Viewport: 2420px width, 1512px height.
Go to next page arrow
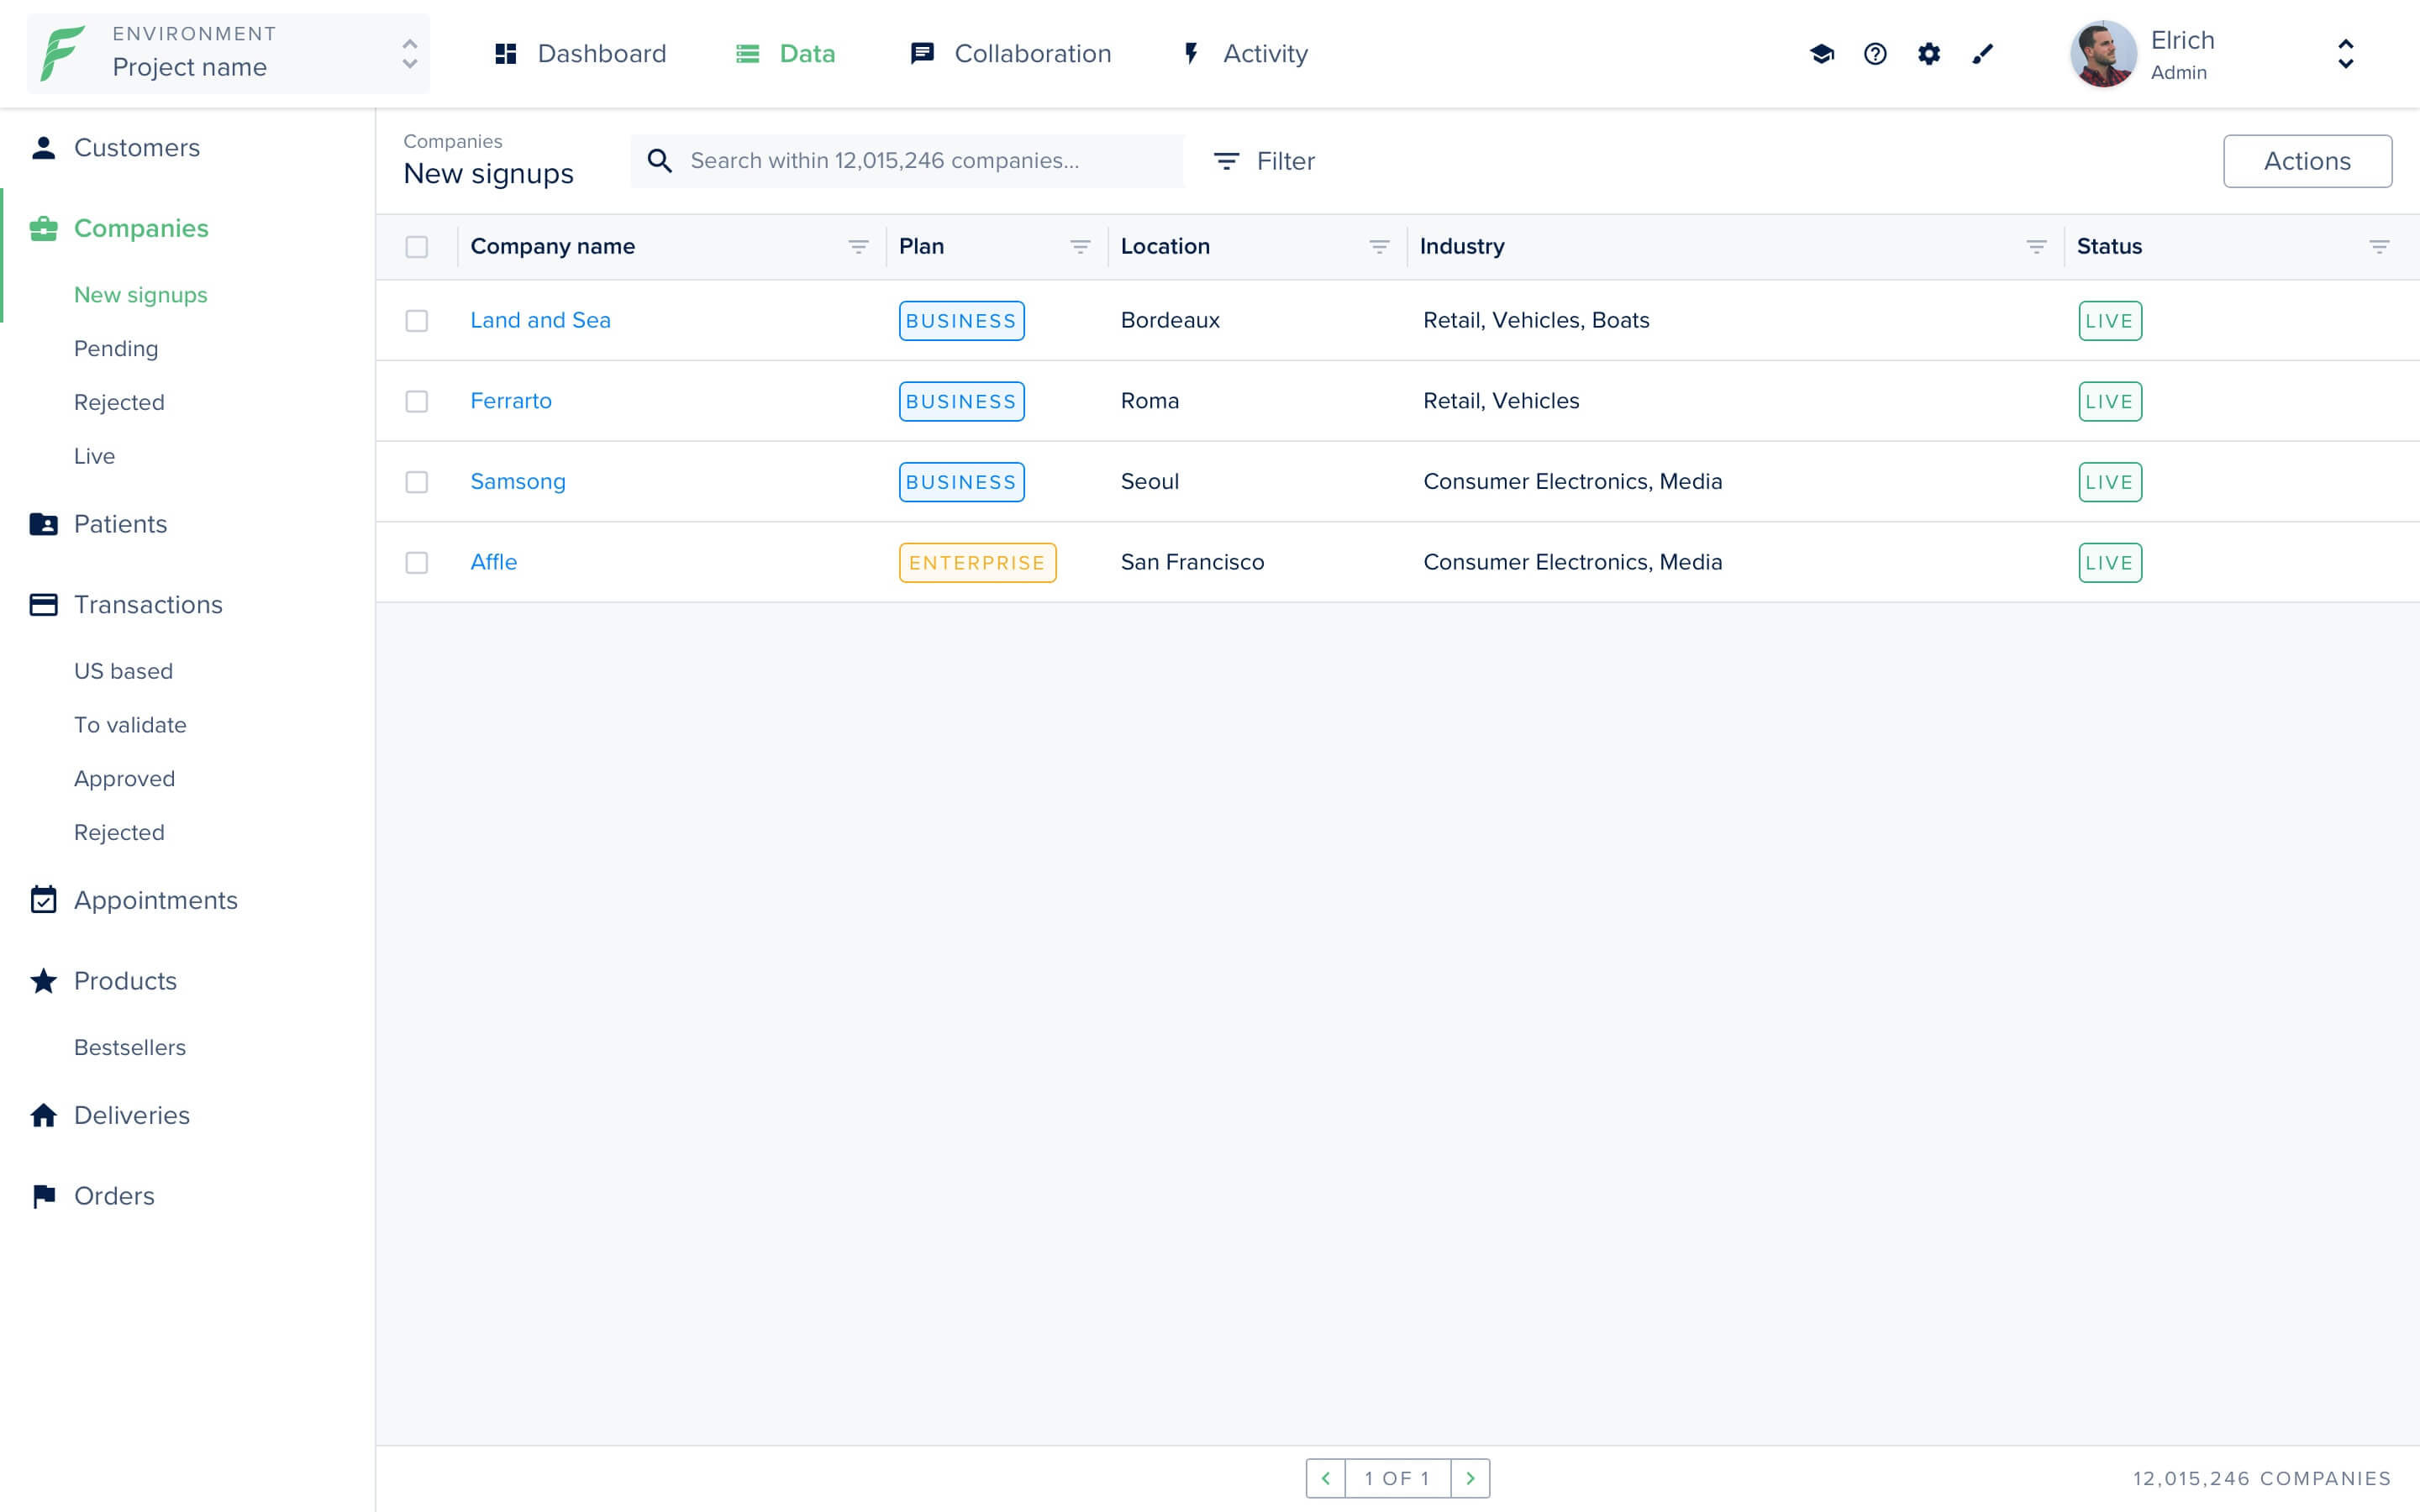click(1470, 1478)
